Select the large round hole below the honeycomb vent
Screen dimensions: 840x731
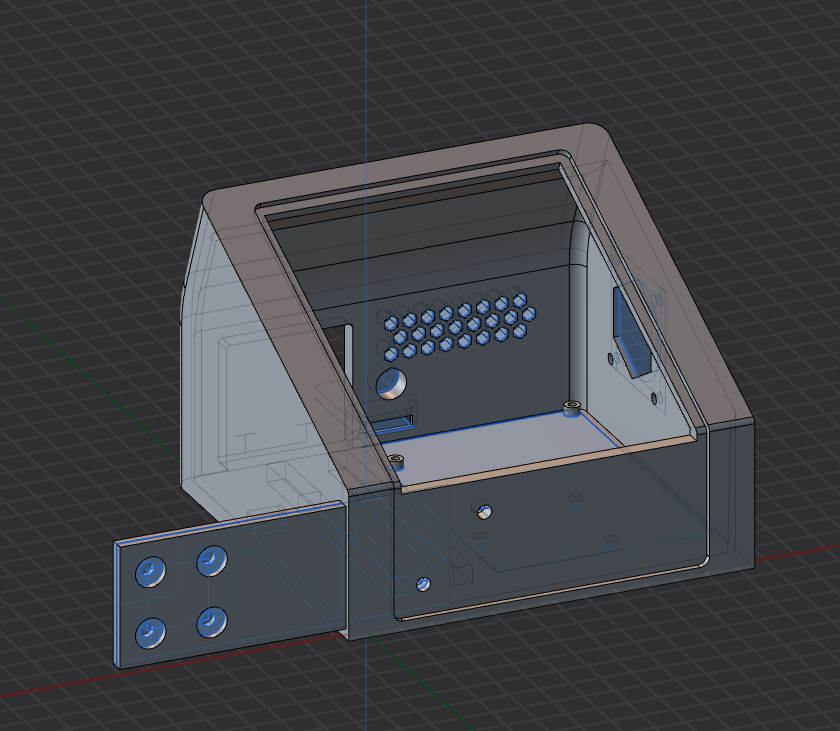(x=391, y=383)
